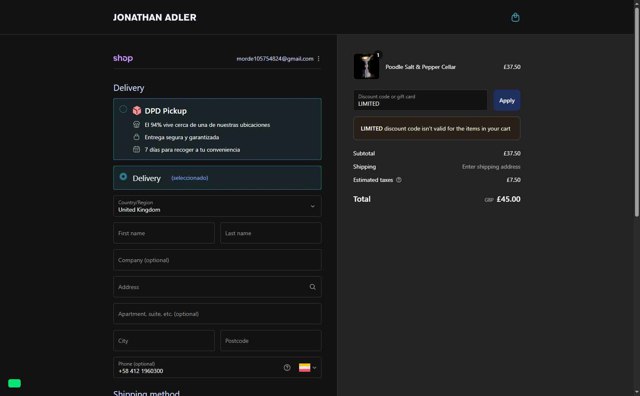The height and width of the screenshot is (396, 640).
Task: Select the Delivery radio option
Action: [x=123, y=177]
